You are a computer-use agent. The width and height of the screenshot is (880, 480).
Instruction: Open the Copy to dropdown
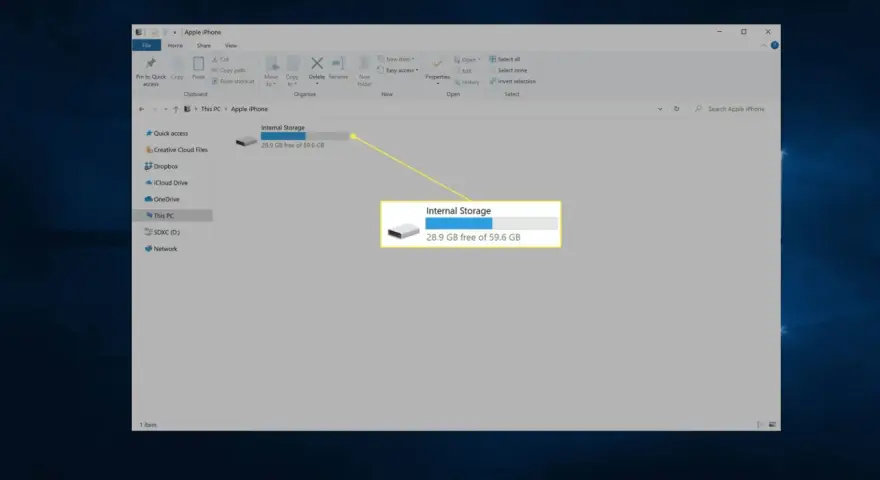292,72
